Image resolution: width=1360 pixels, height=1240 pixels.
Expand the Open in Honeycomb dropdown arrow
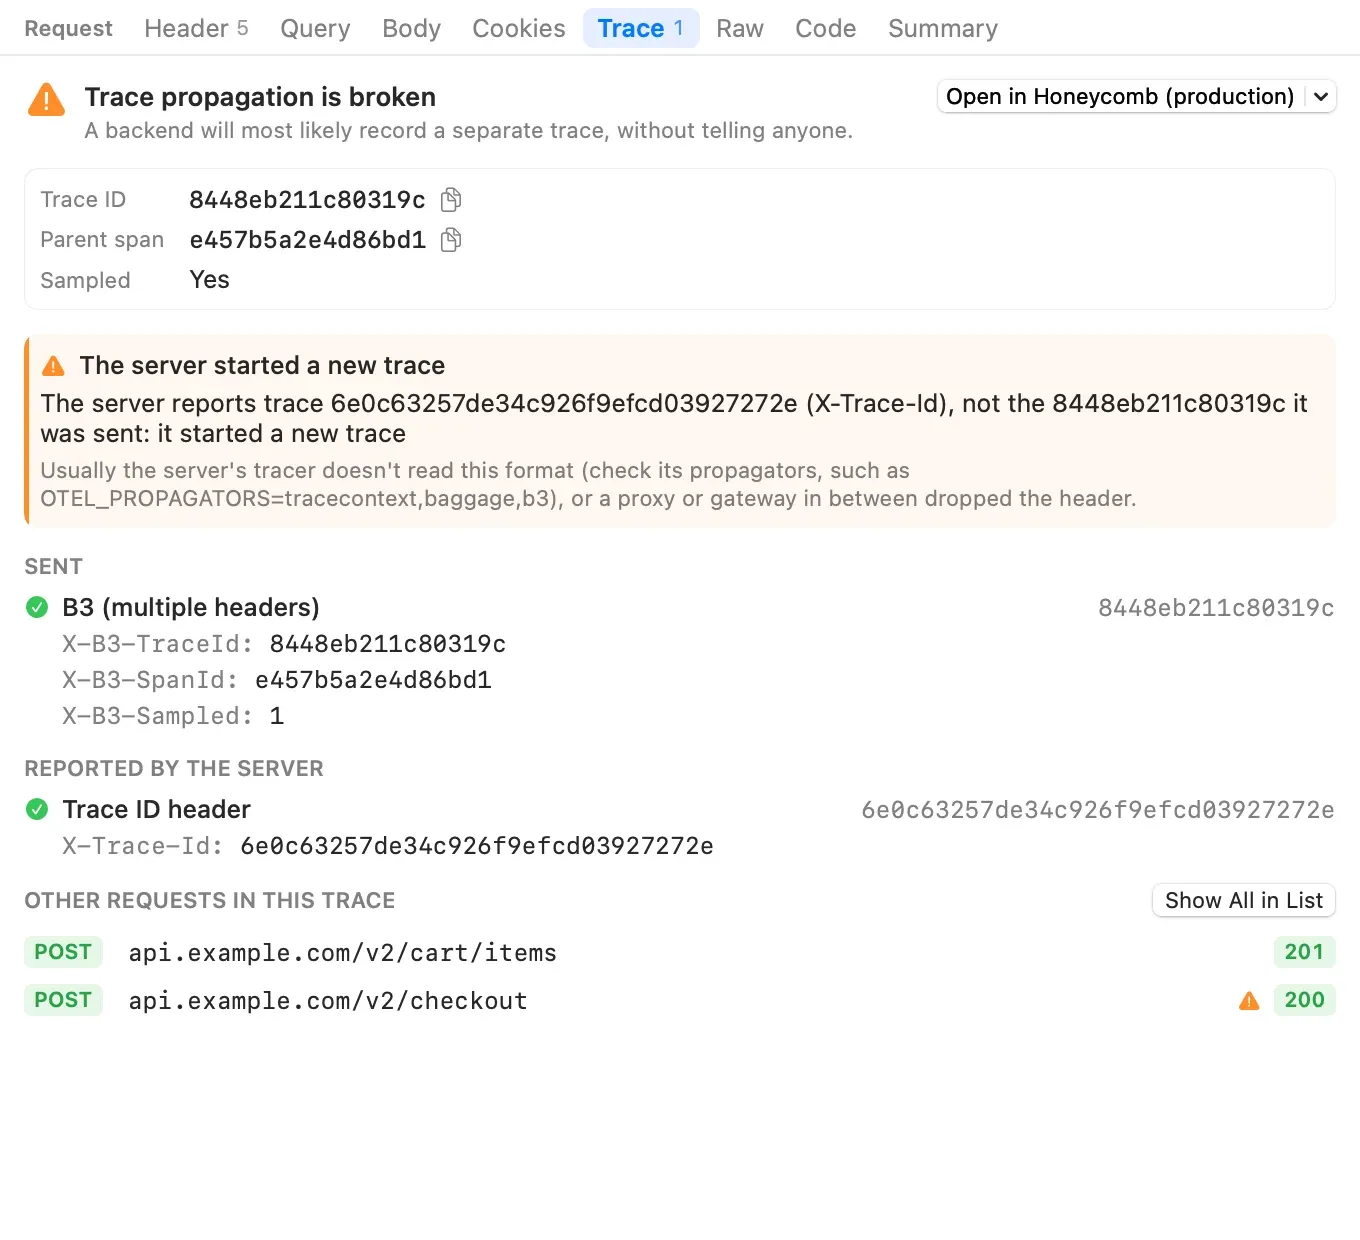(1321, 97)
